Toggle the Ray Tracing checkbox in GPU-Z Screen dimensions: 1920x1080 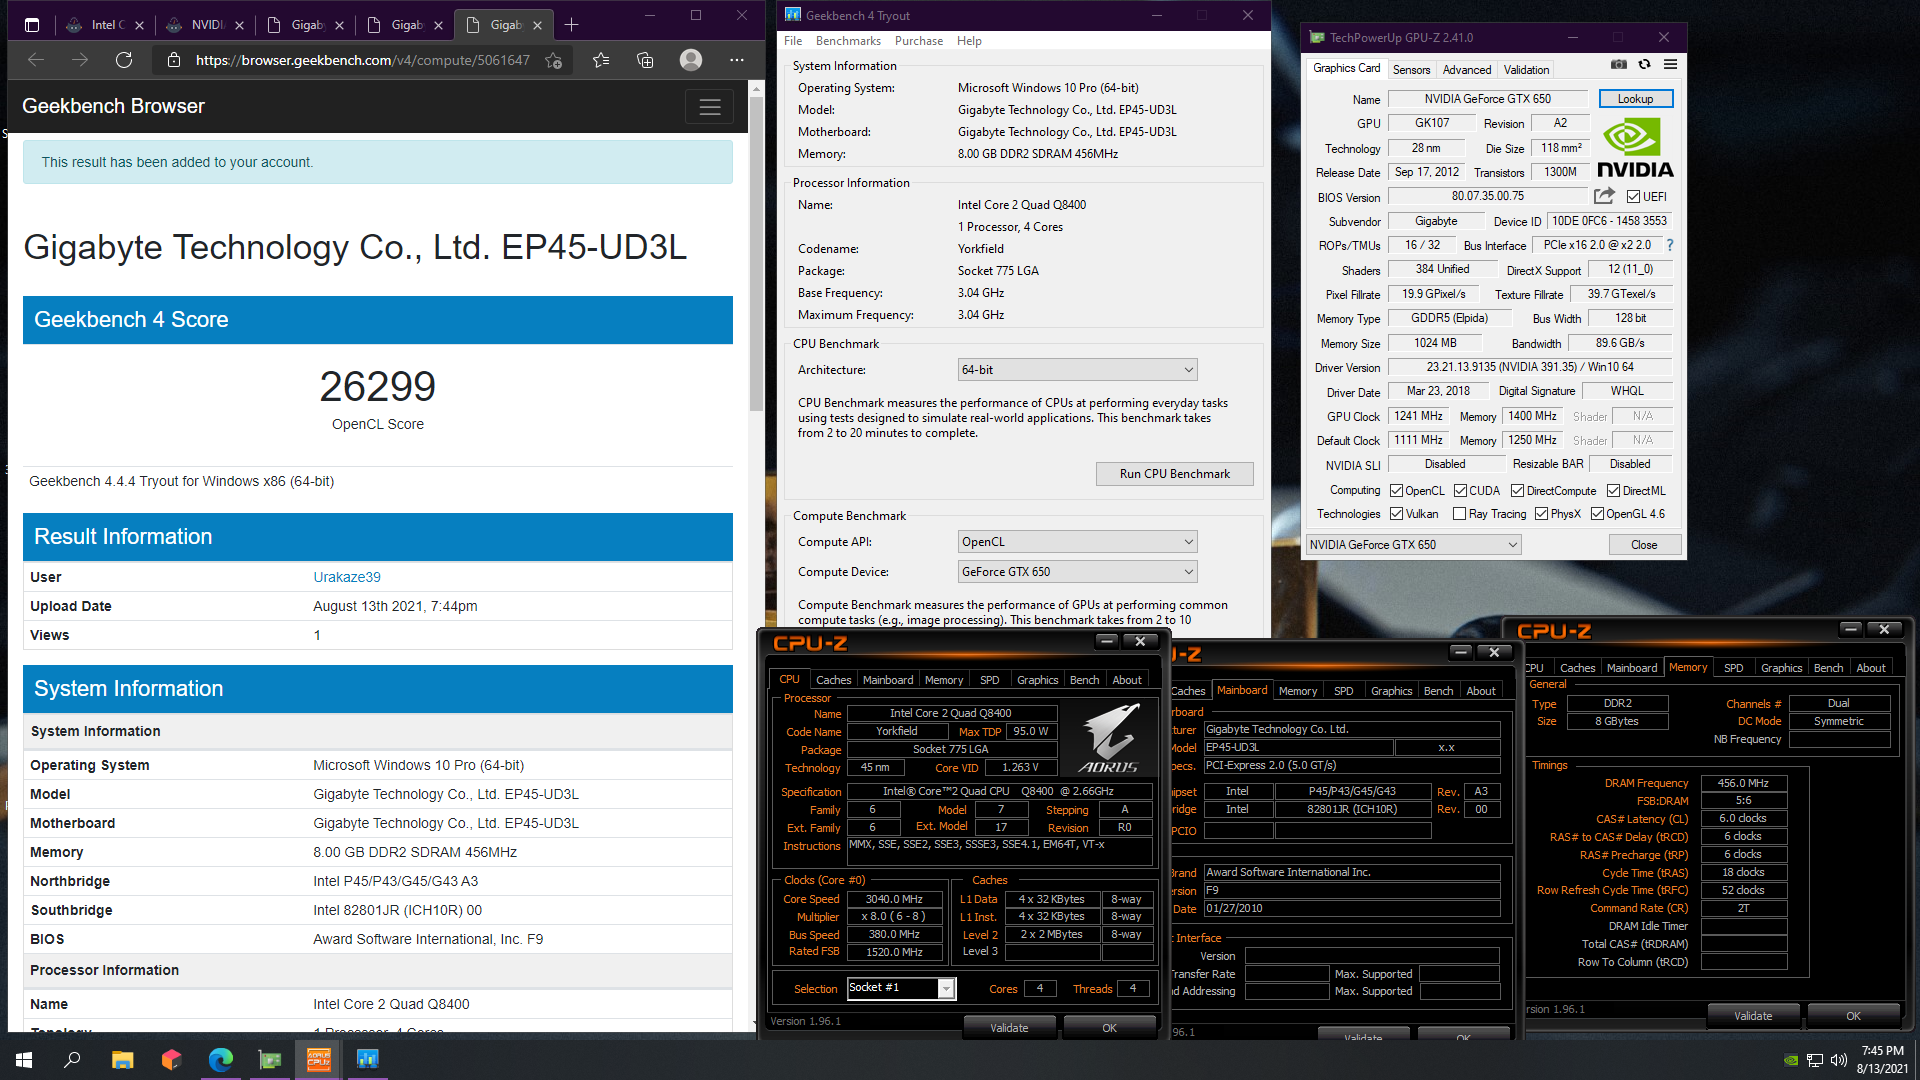point(1459,514)
